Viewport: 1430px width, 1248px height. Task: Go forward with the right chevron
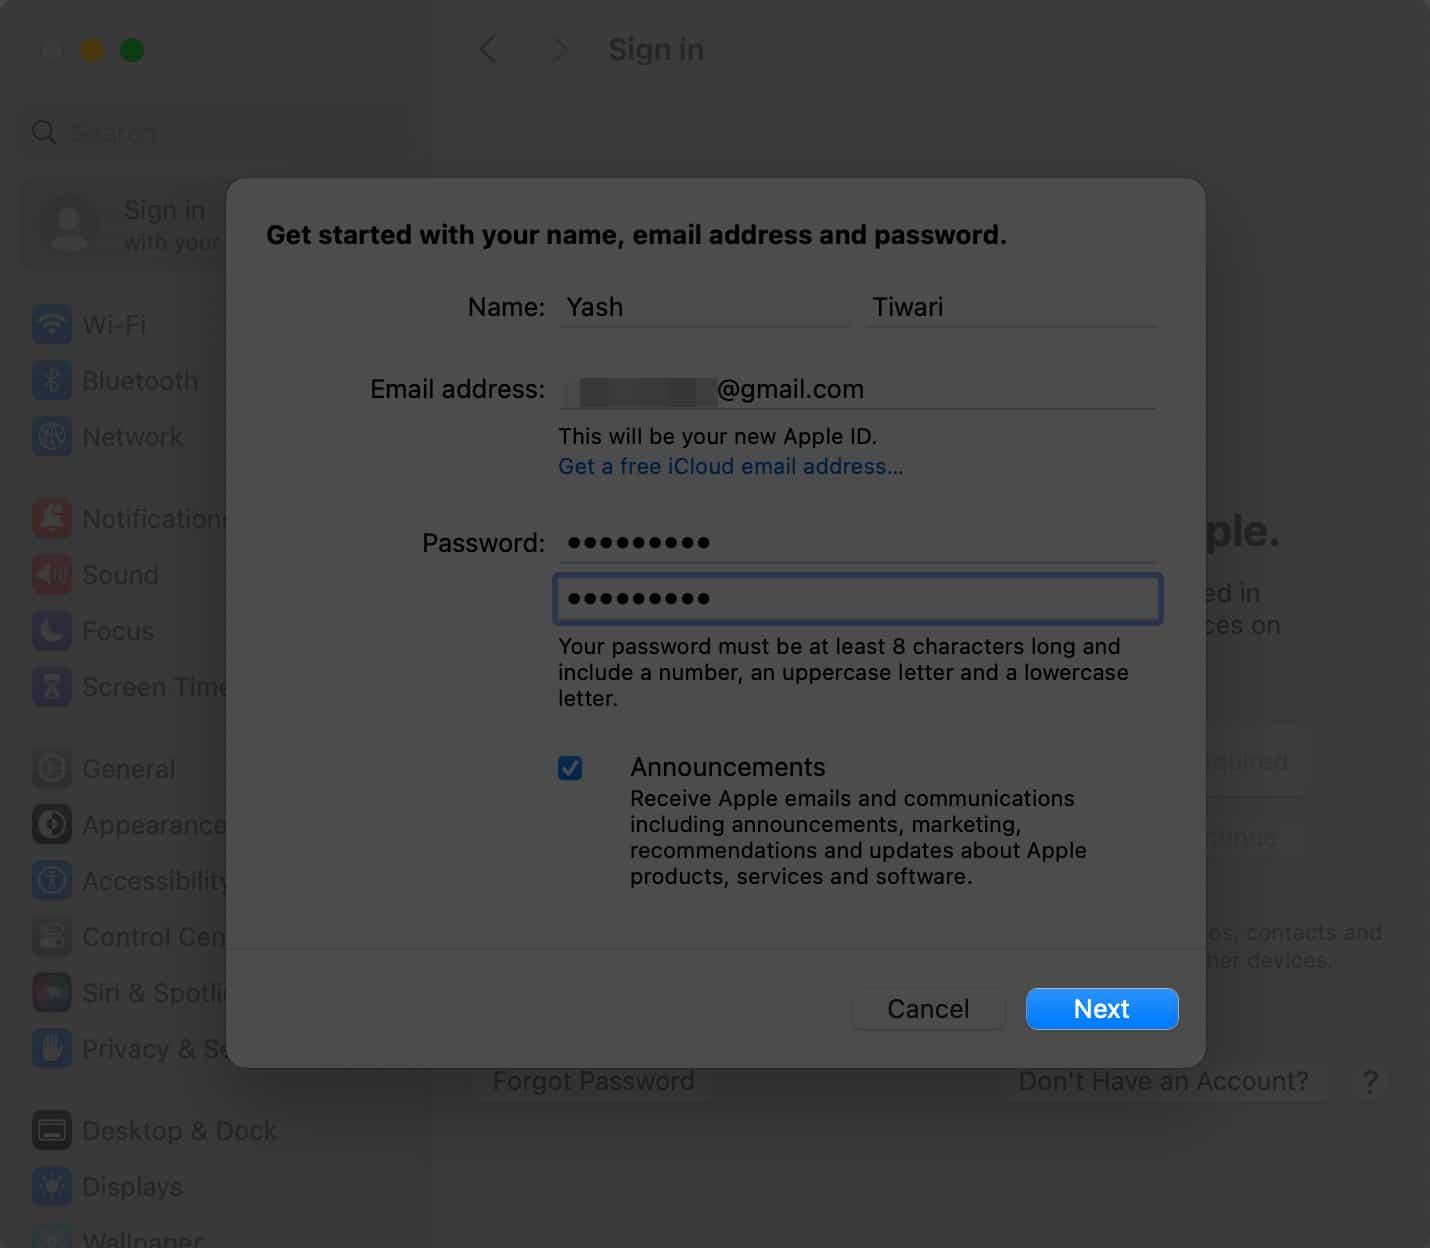(x=560, y=49)
